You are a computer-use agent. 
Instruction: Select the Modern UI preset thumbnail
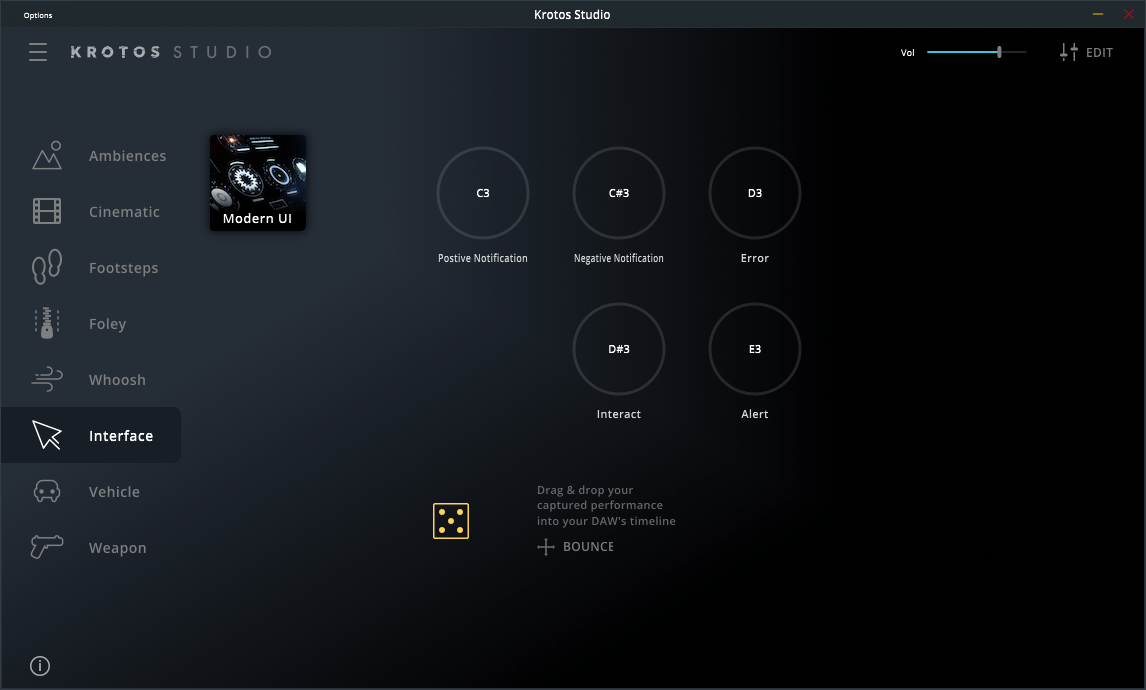[257, 182]
